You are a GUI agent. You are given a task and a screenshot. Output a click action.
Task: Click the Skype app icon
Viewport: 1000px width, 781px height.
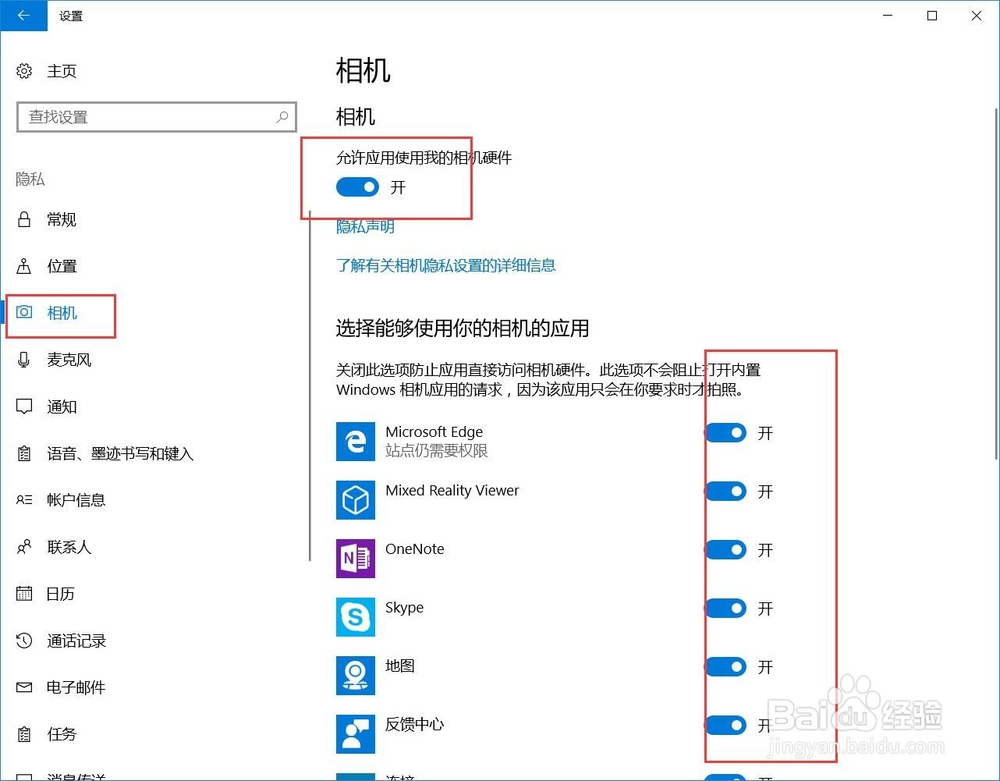[355, 617]
